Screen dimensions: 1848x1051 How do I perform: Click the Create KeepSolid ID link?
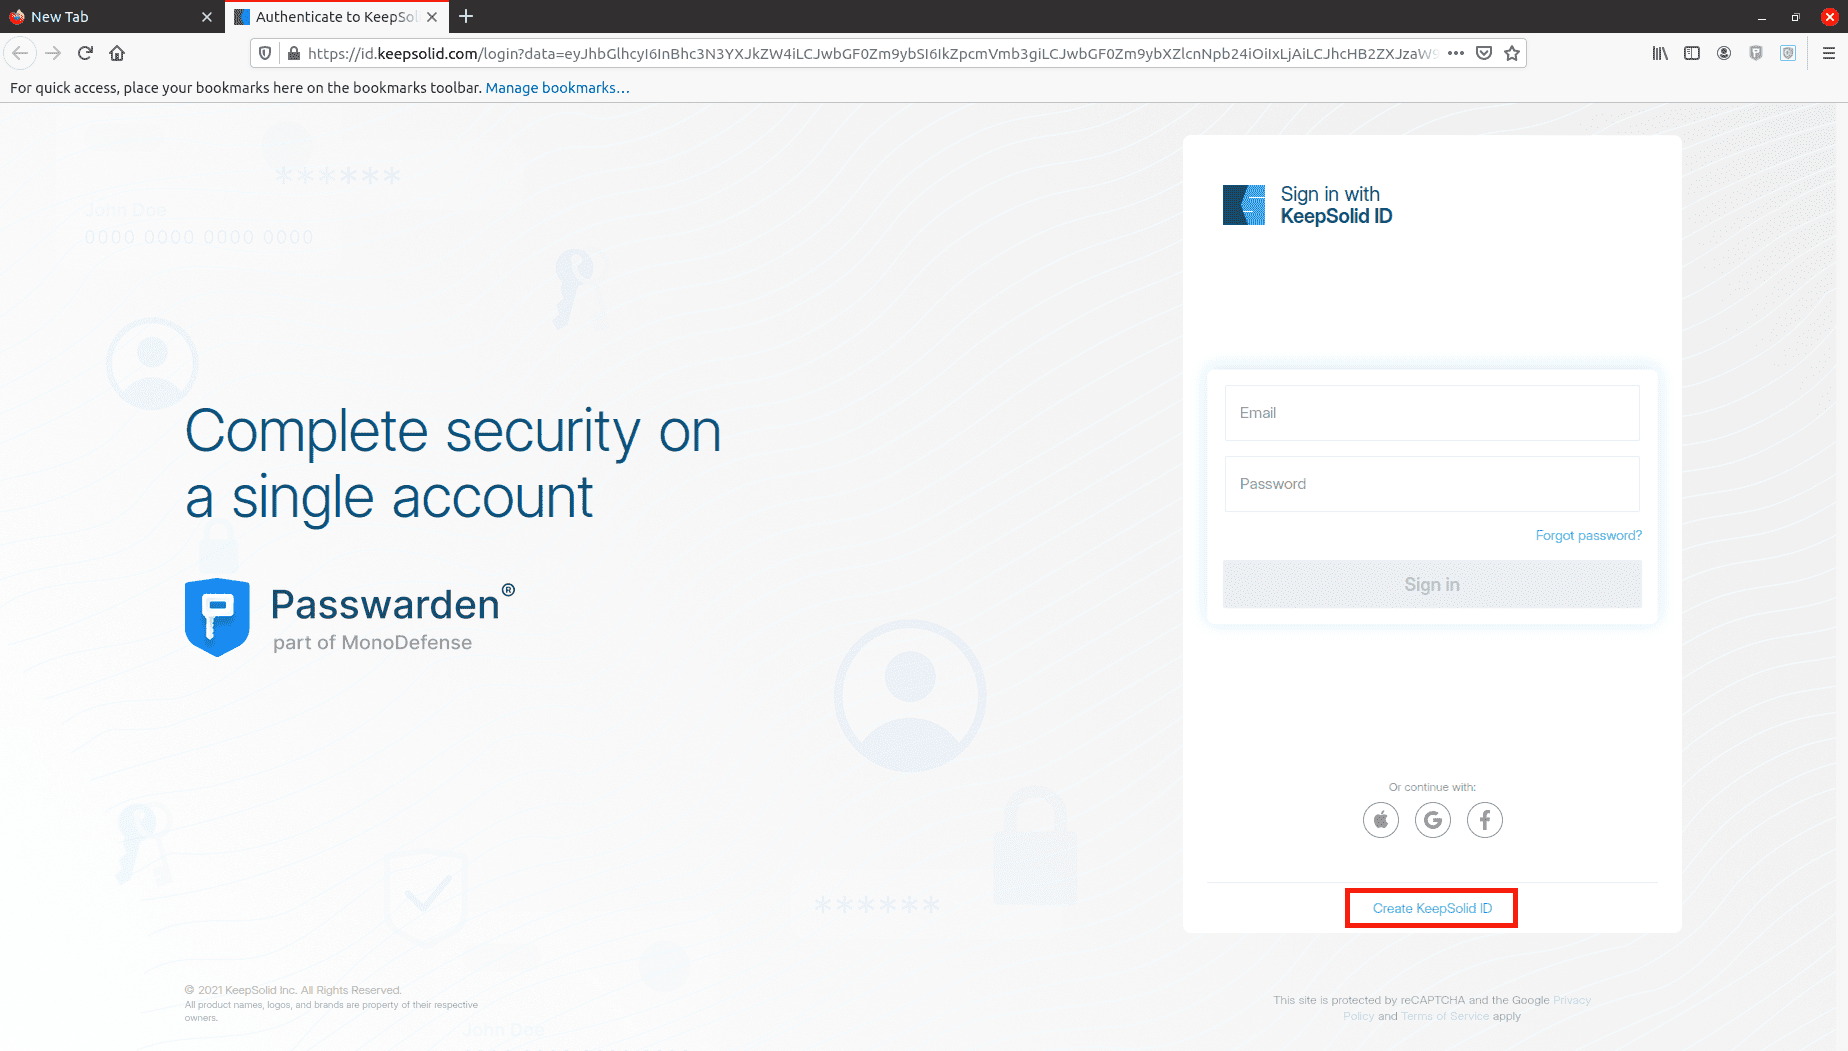click(x=1431, y=908)
